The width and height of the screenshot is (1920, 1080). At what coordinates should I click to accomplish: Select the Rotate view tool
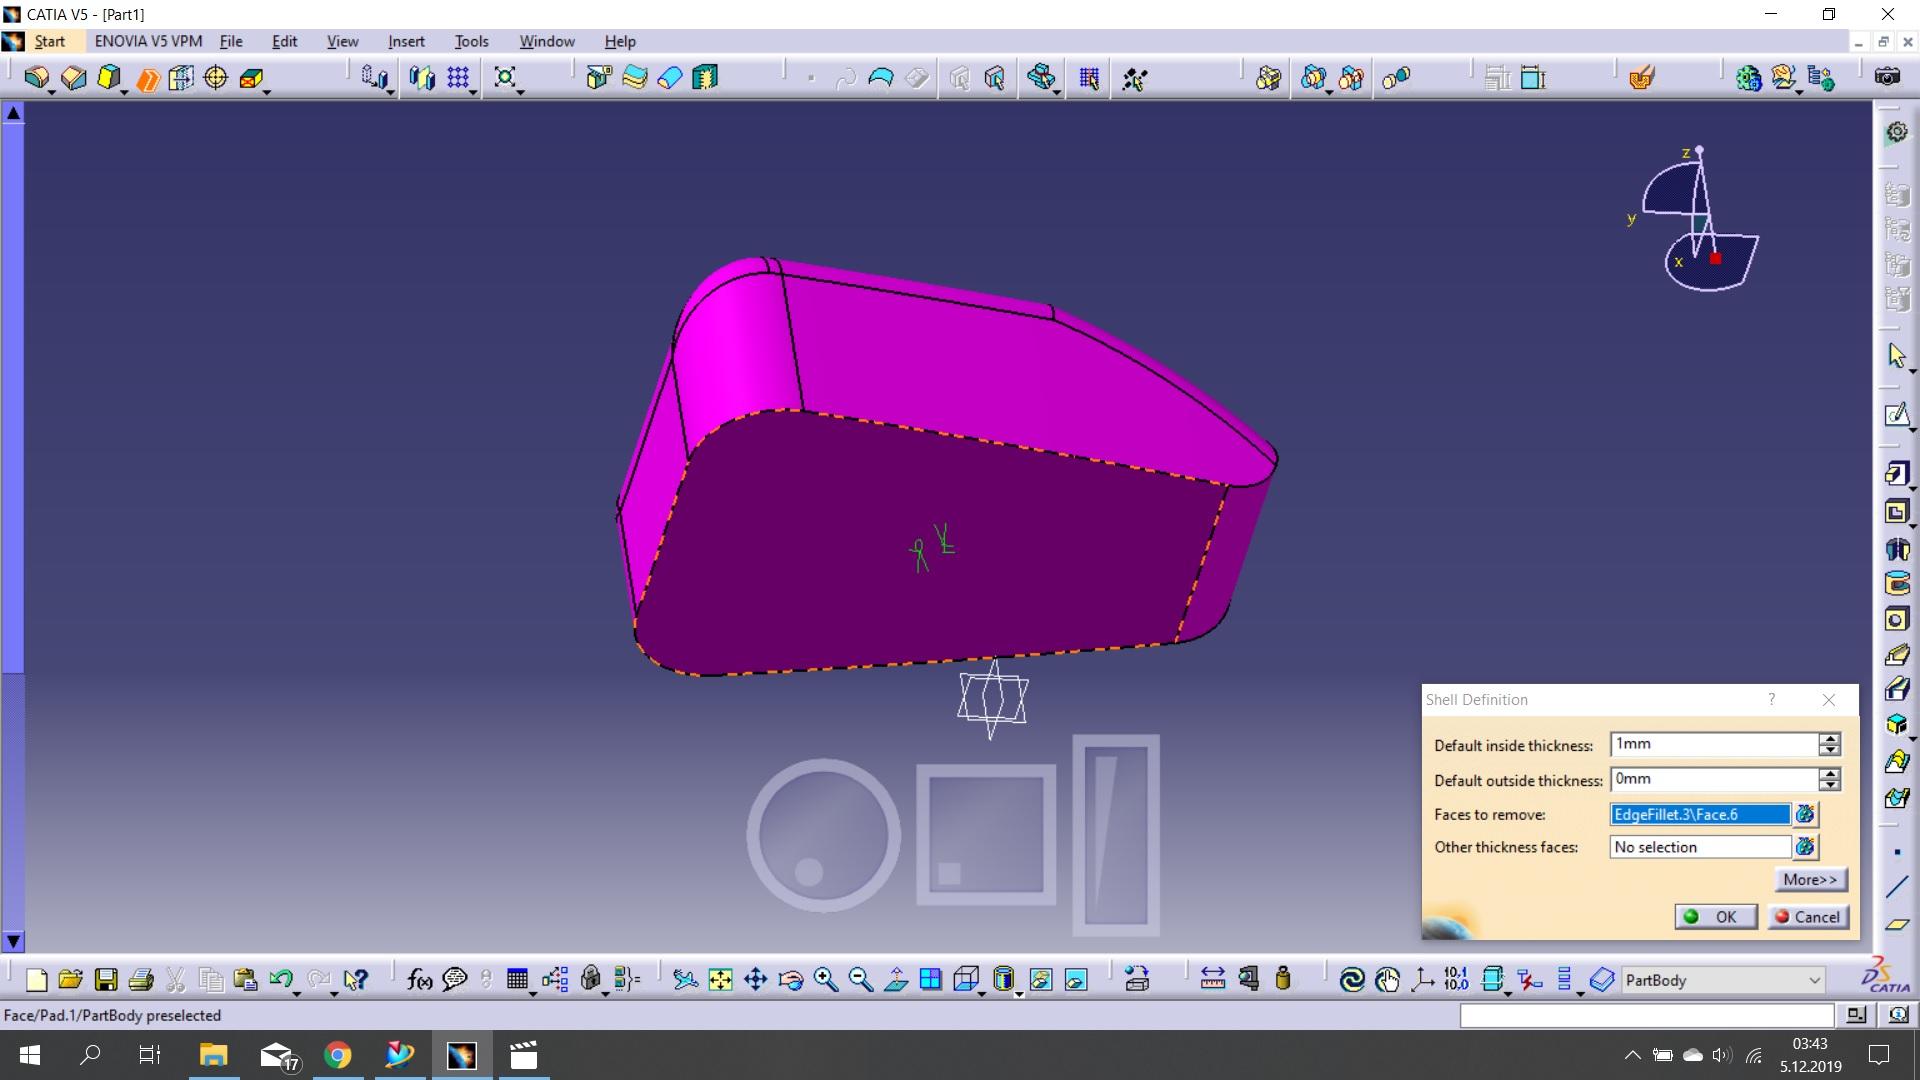[x=790, y=980]
